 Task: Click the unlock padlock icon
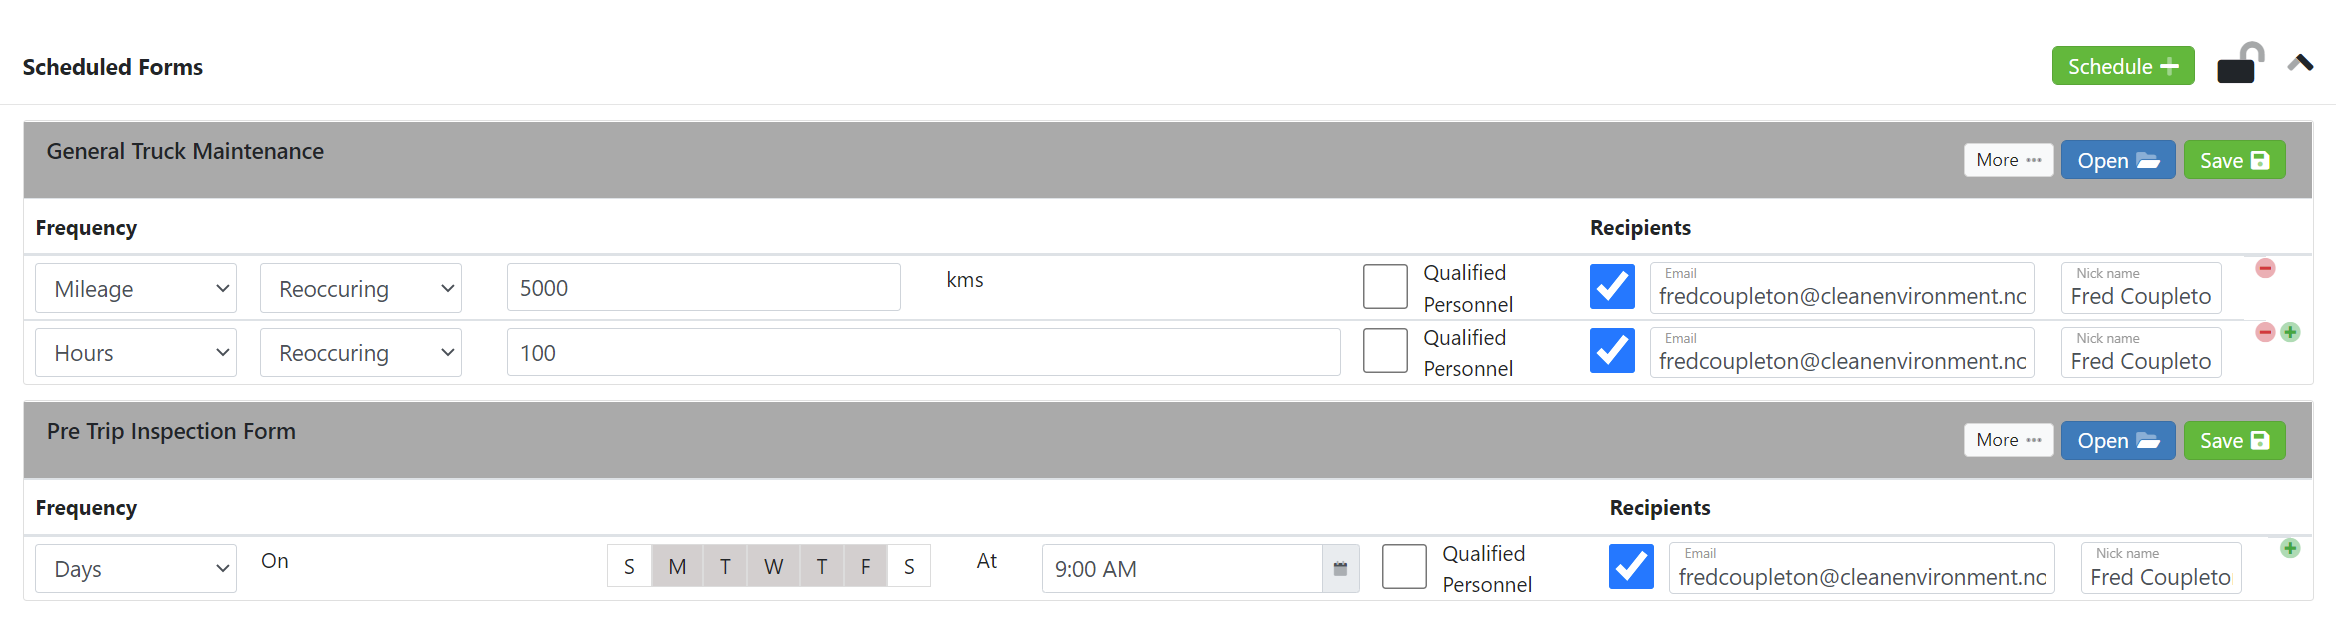tap(2240, 64)
